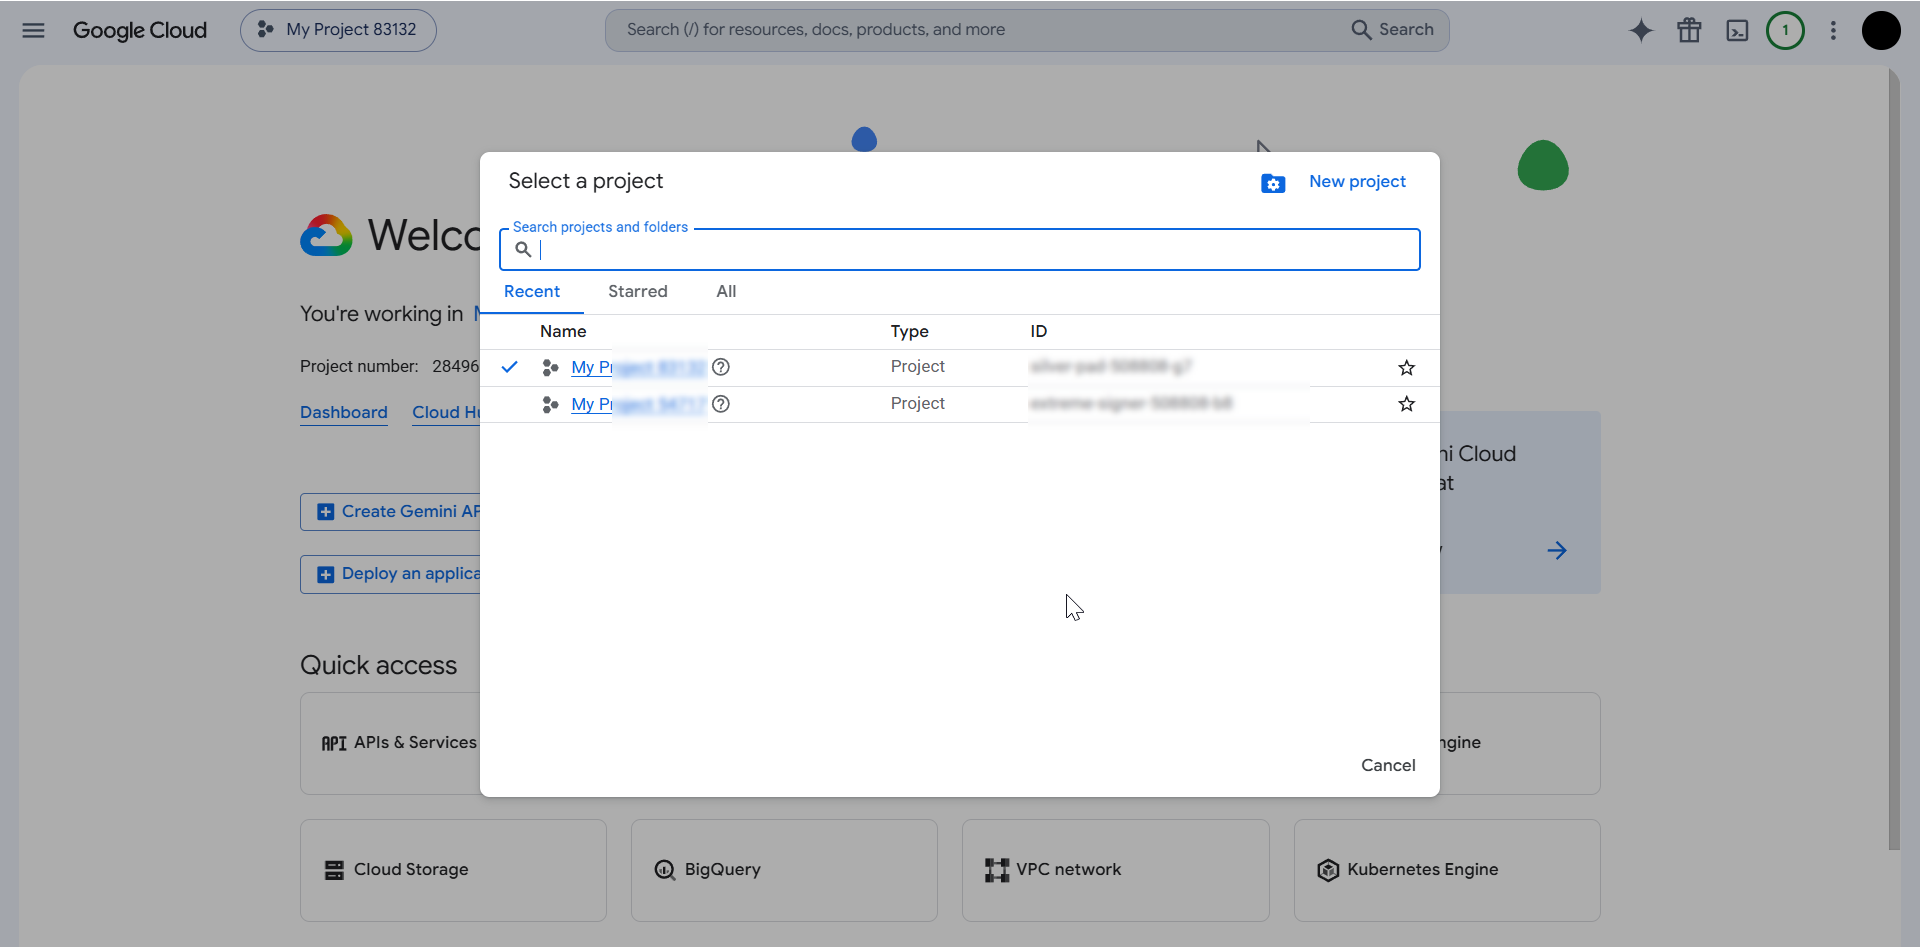Switch to the All tab

[x=726, y=291]
